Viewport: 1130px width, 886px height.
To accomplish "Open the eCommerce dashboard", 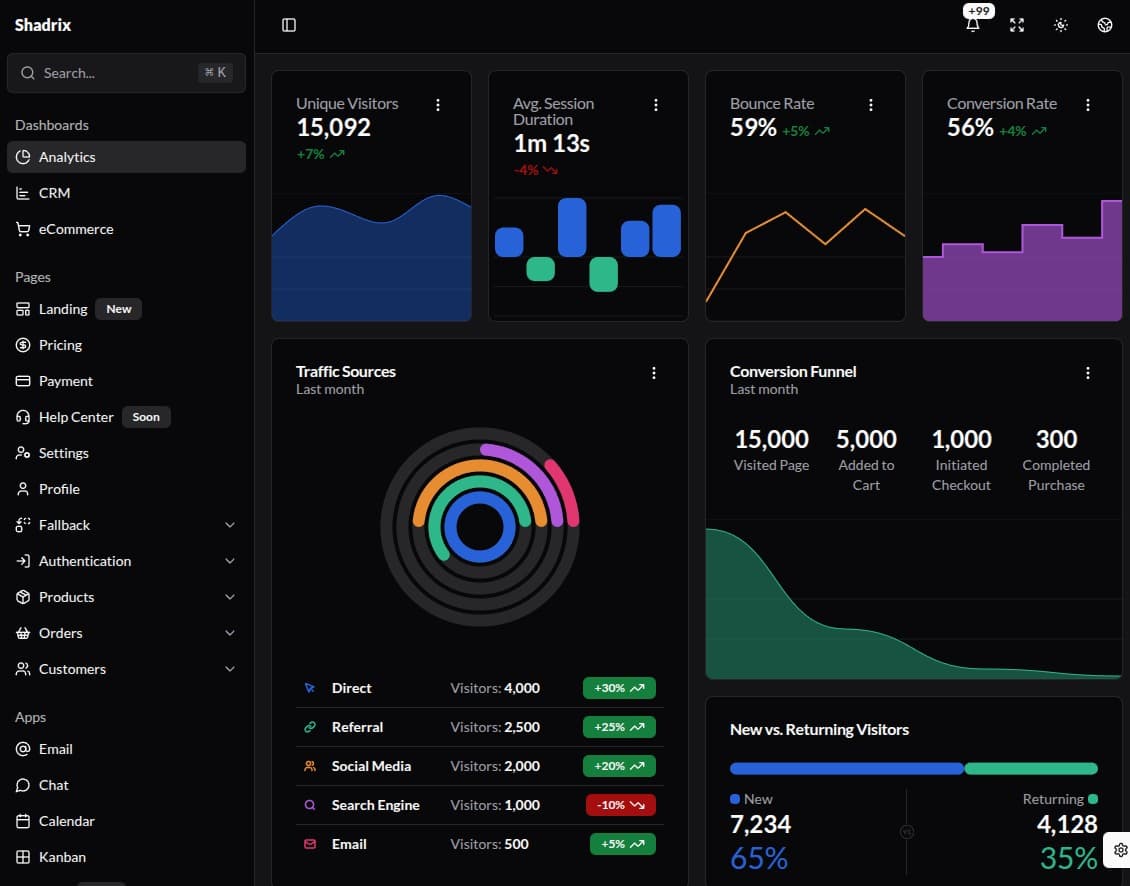I will tap(126, 229).
